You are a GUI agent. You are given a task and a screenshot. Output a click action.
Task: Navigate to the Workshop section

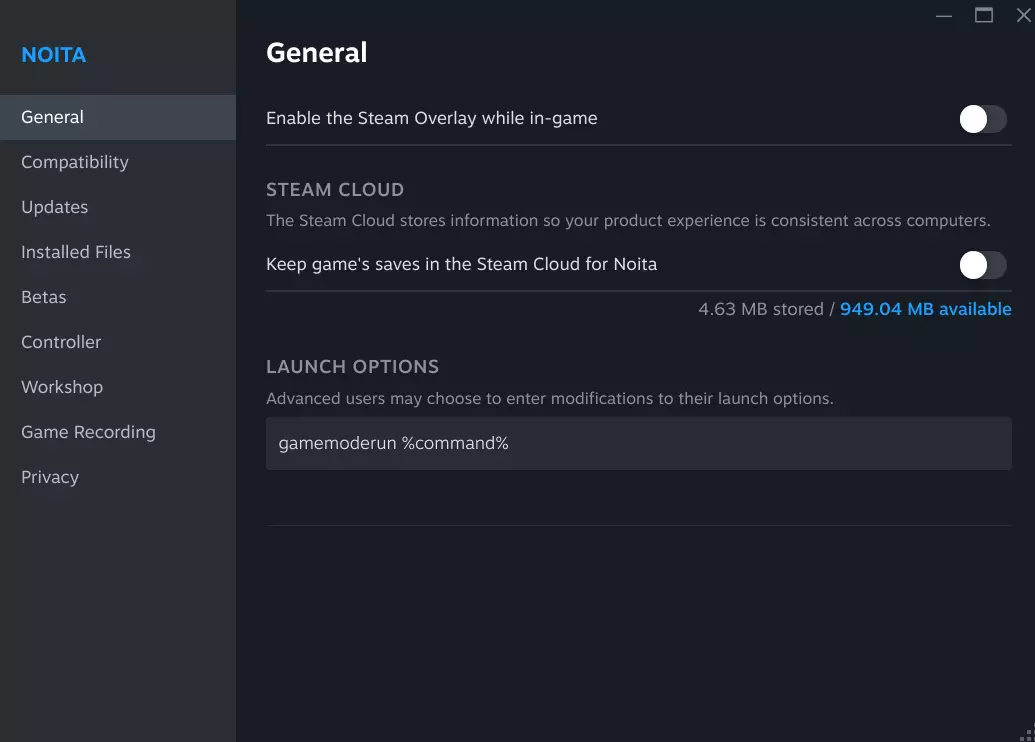point(62,387)
